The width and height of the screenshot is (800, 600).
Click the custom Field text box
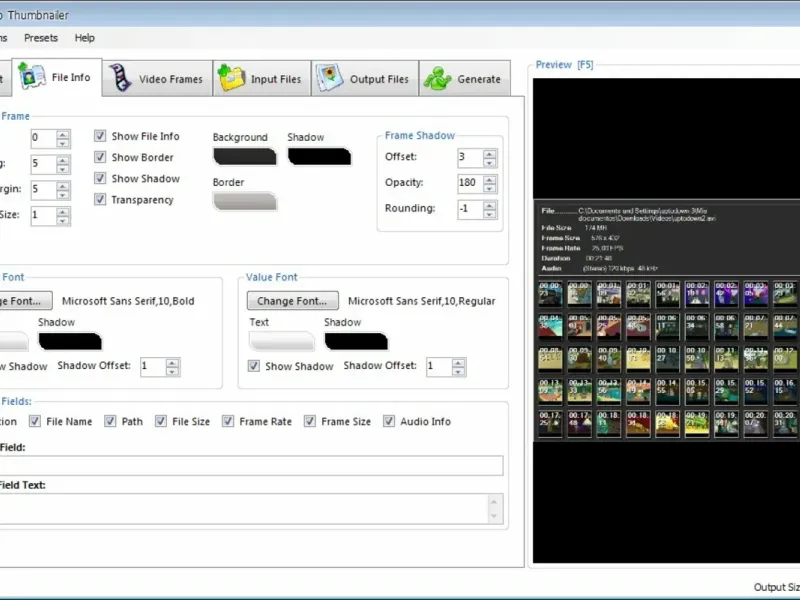[251, 465]
